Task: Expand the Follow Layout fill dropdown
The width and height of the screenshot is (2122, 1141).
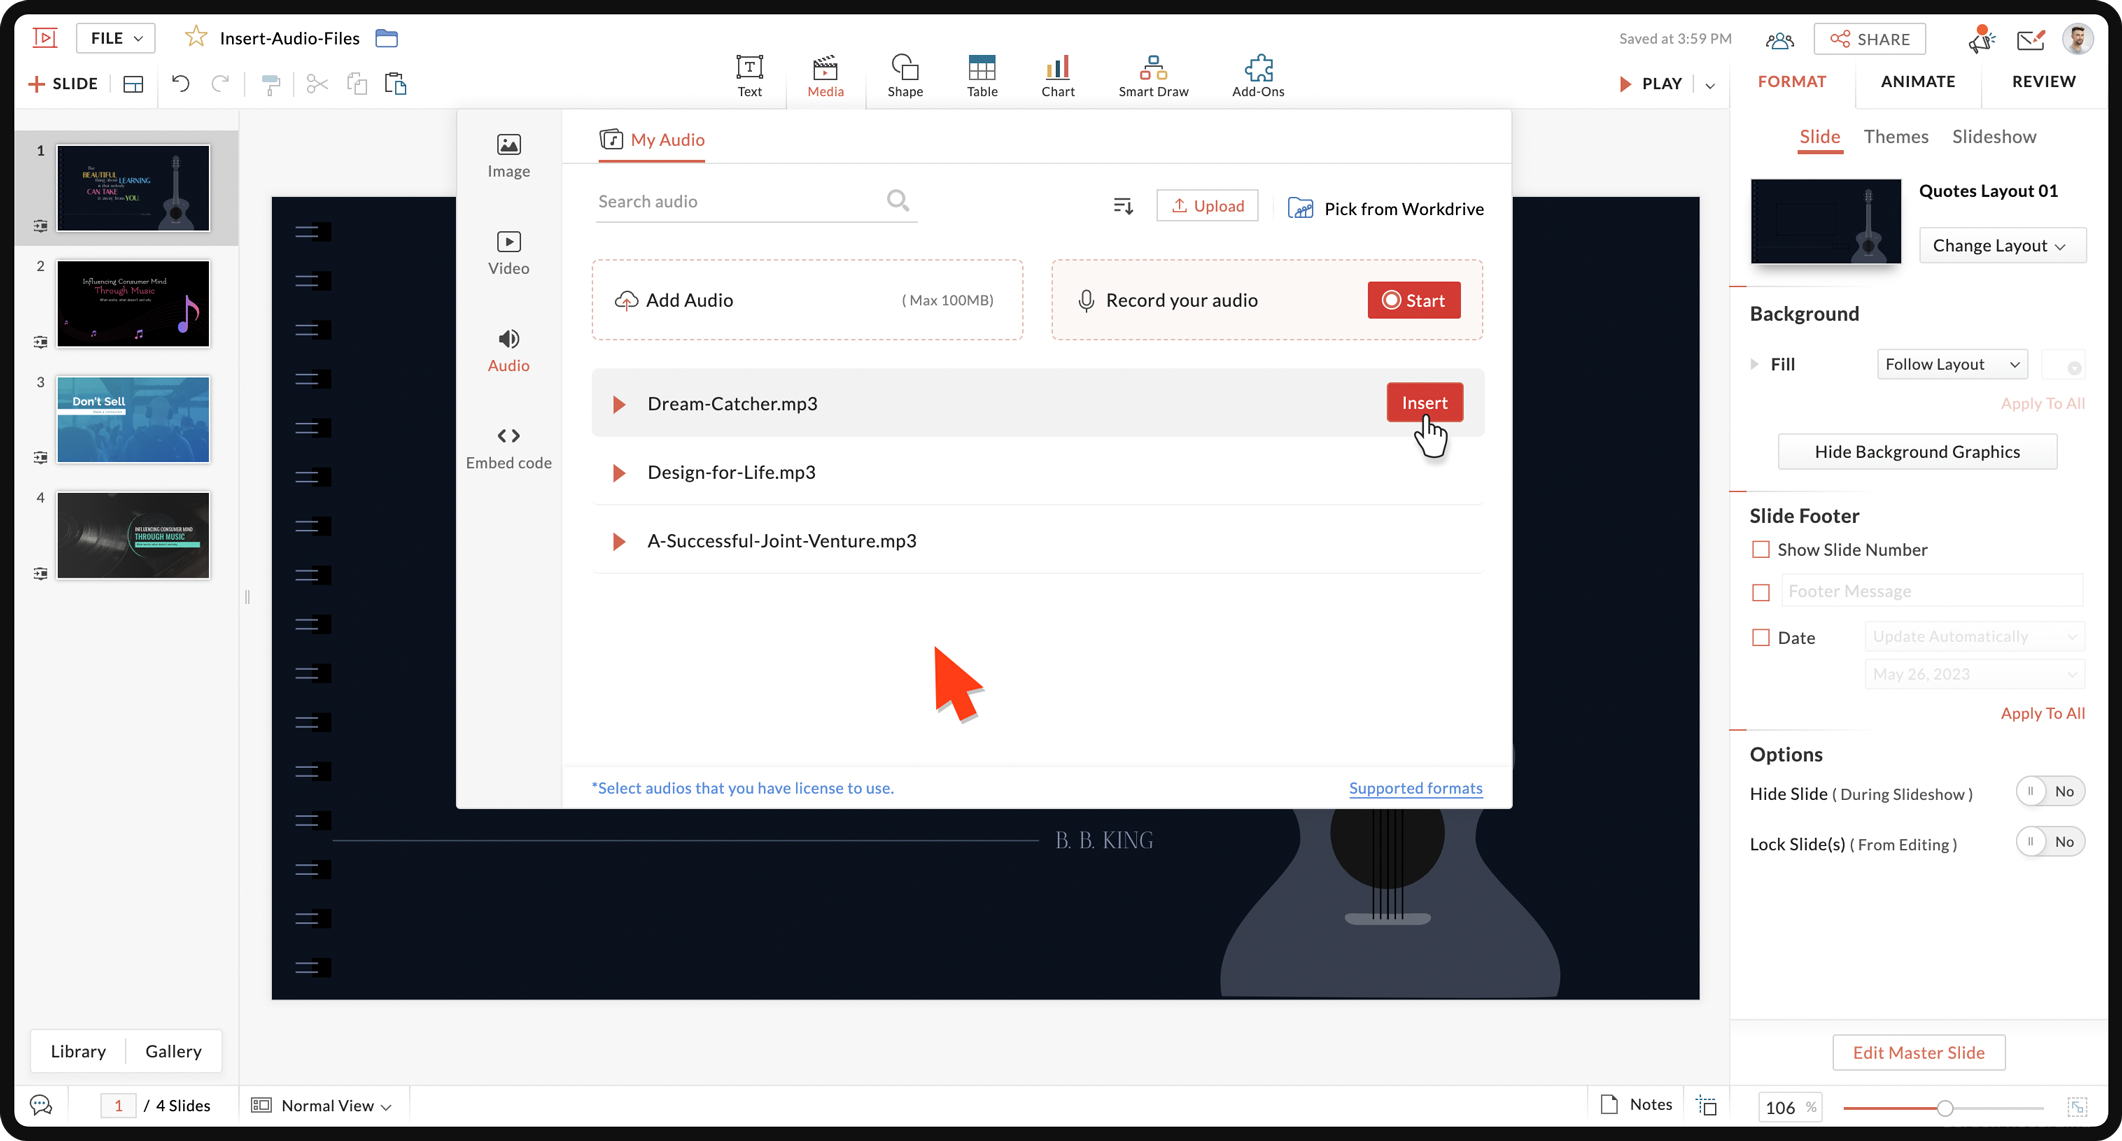Action: tap(1951, 364)
